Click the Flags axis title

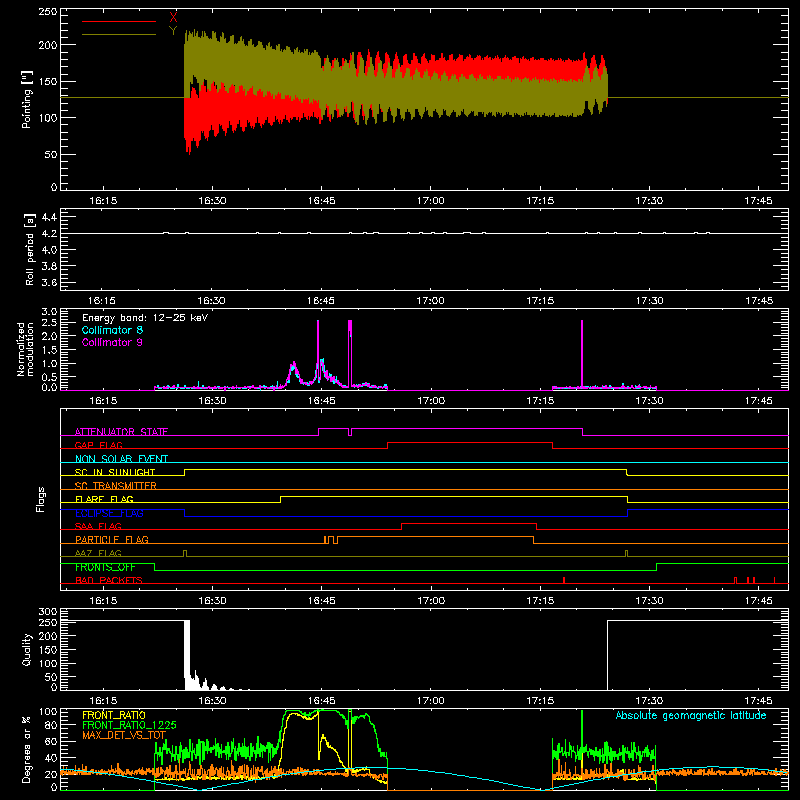tap(41, 499)
